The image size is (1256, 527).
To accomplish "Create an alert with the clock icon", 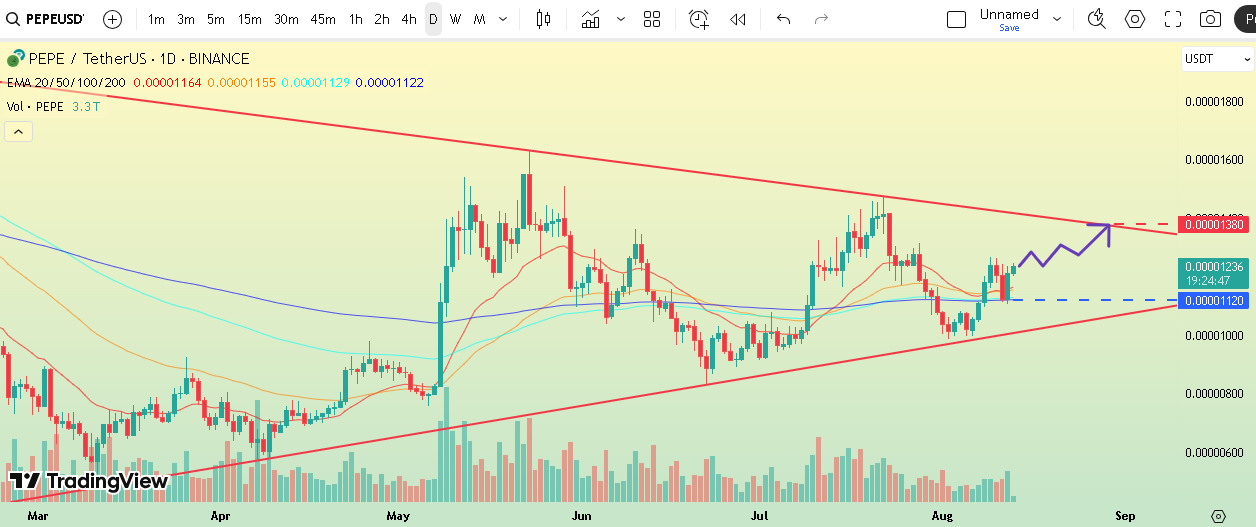I will coord(698,19).
